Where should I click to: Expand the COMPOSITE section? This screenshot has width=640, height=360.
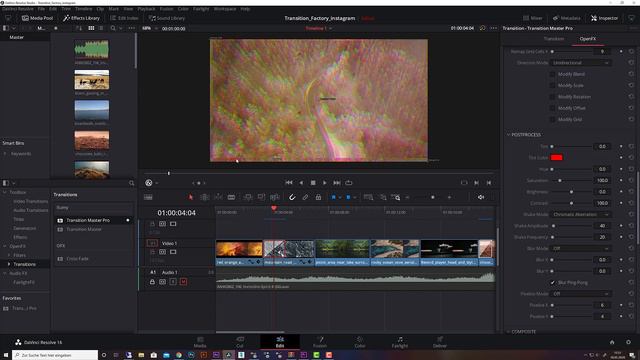click(509, 331)
